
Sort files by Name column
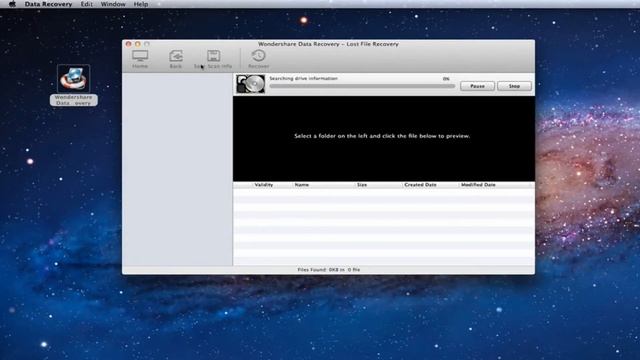pos(302,185)
